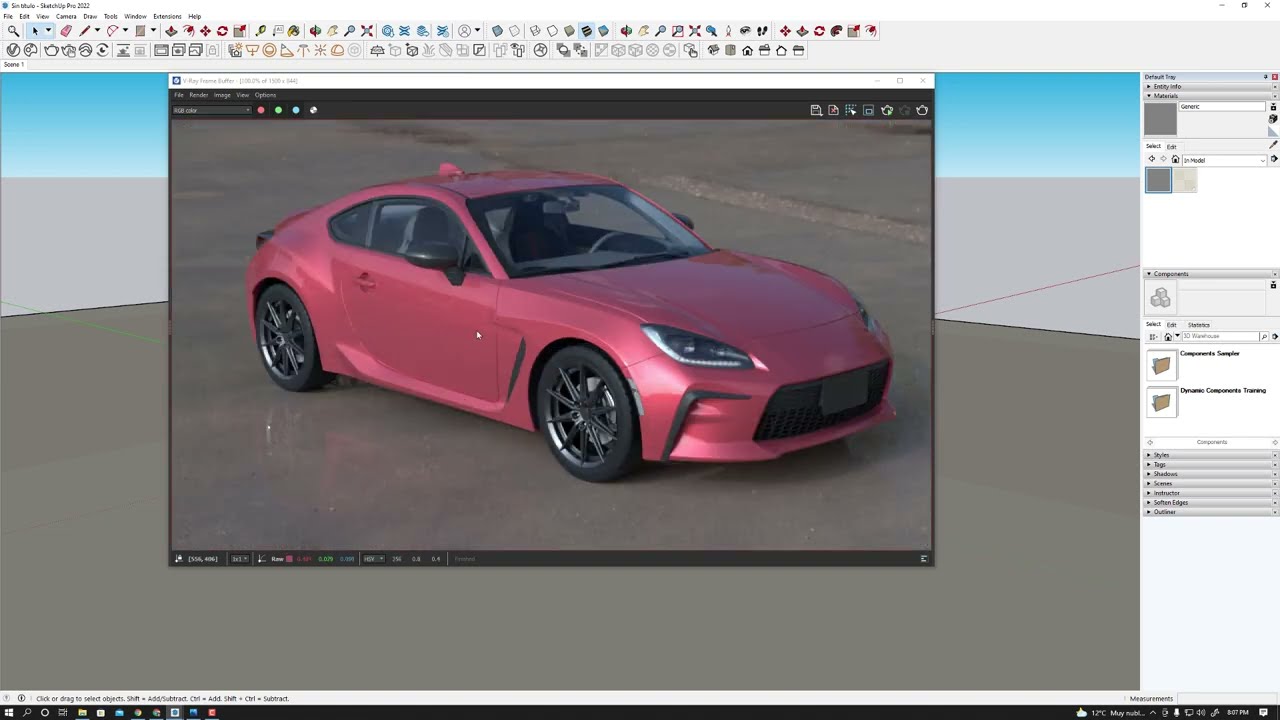
Task: Select the Paint Bucket tool
Action: (x=294, y=31)
